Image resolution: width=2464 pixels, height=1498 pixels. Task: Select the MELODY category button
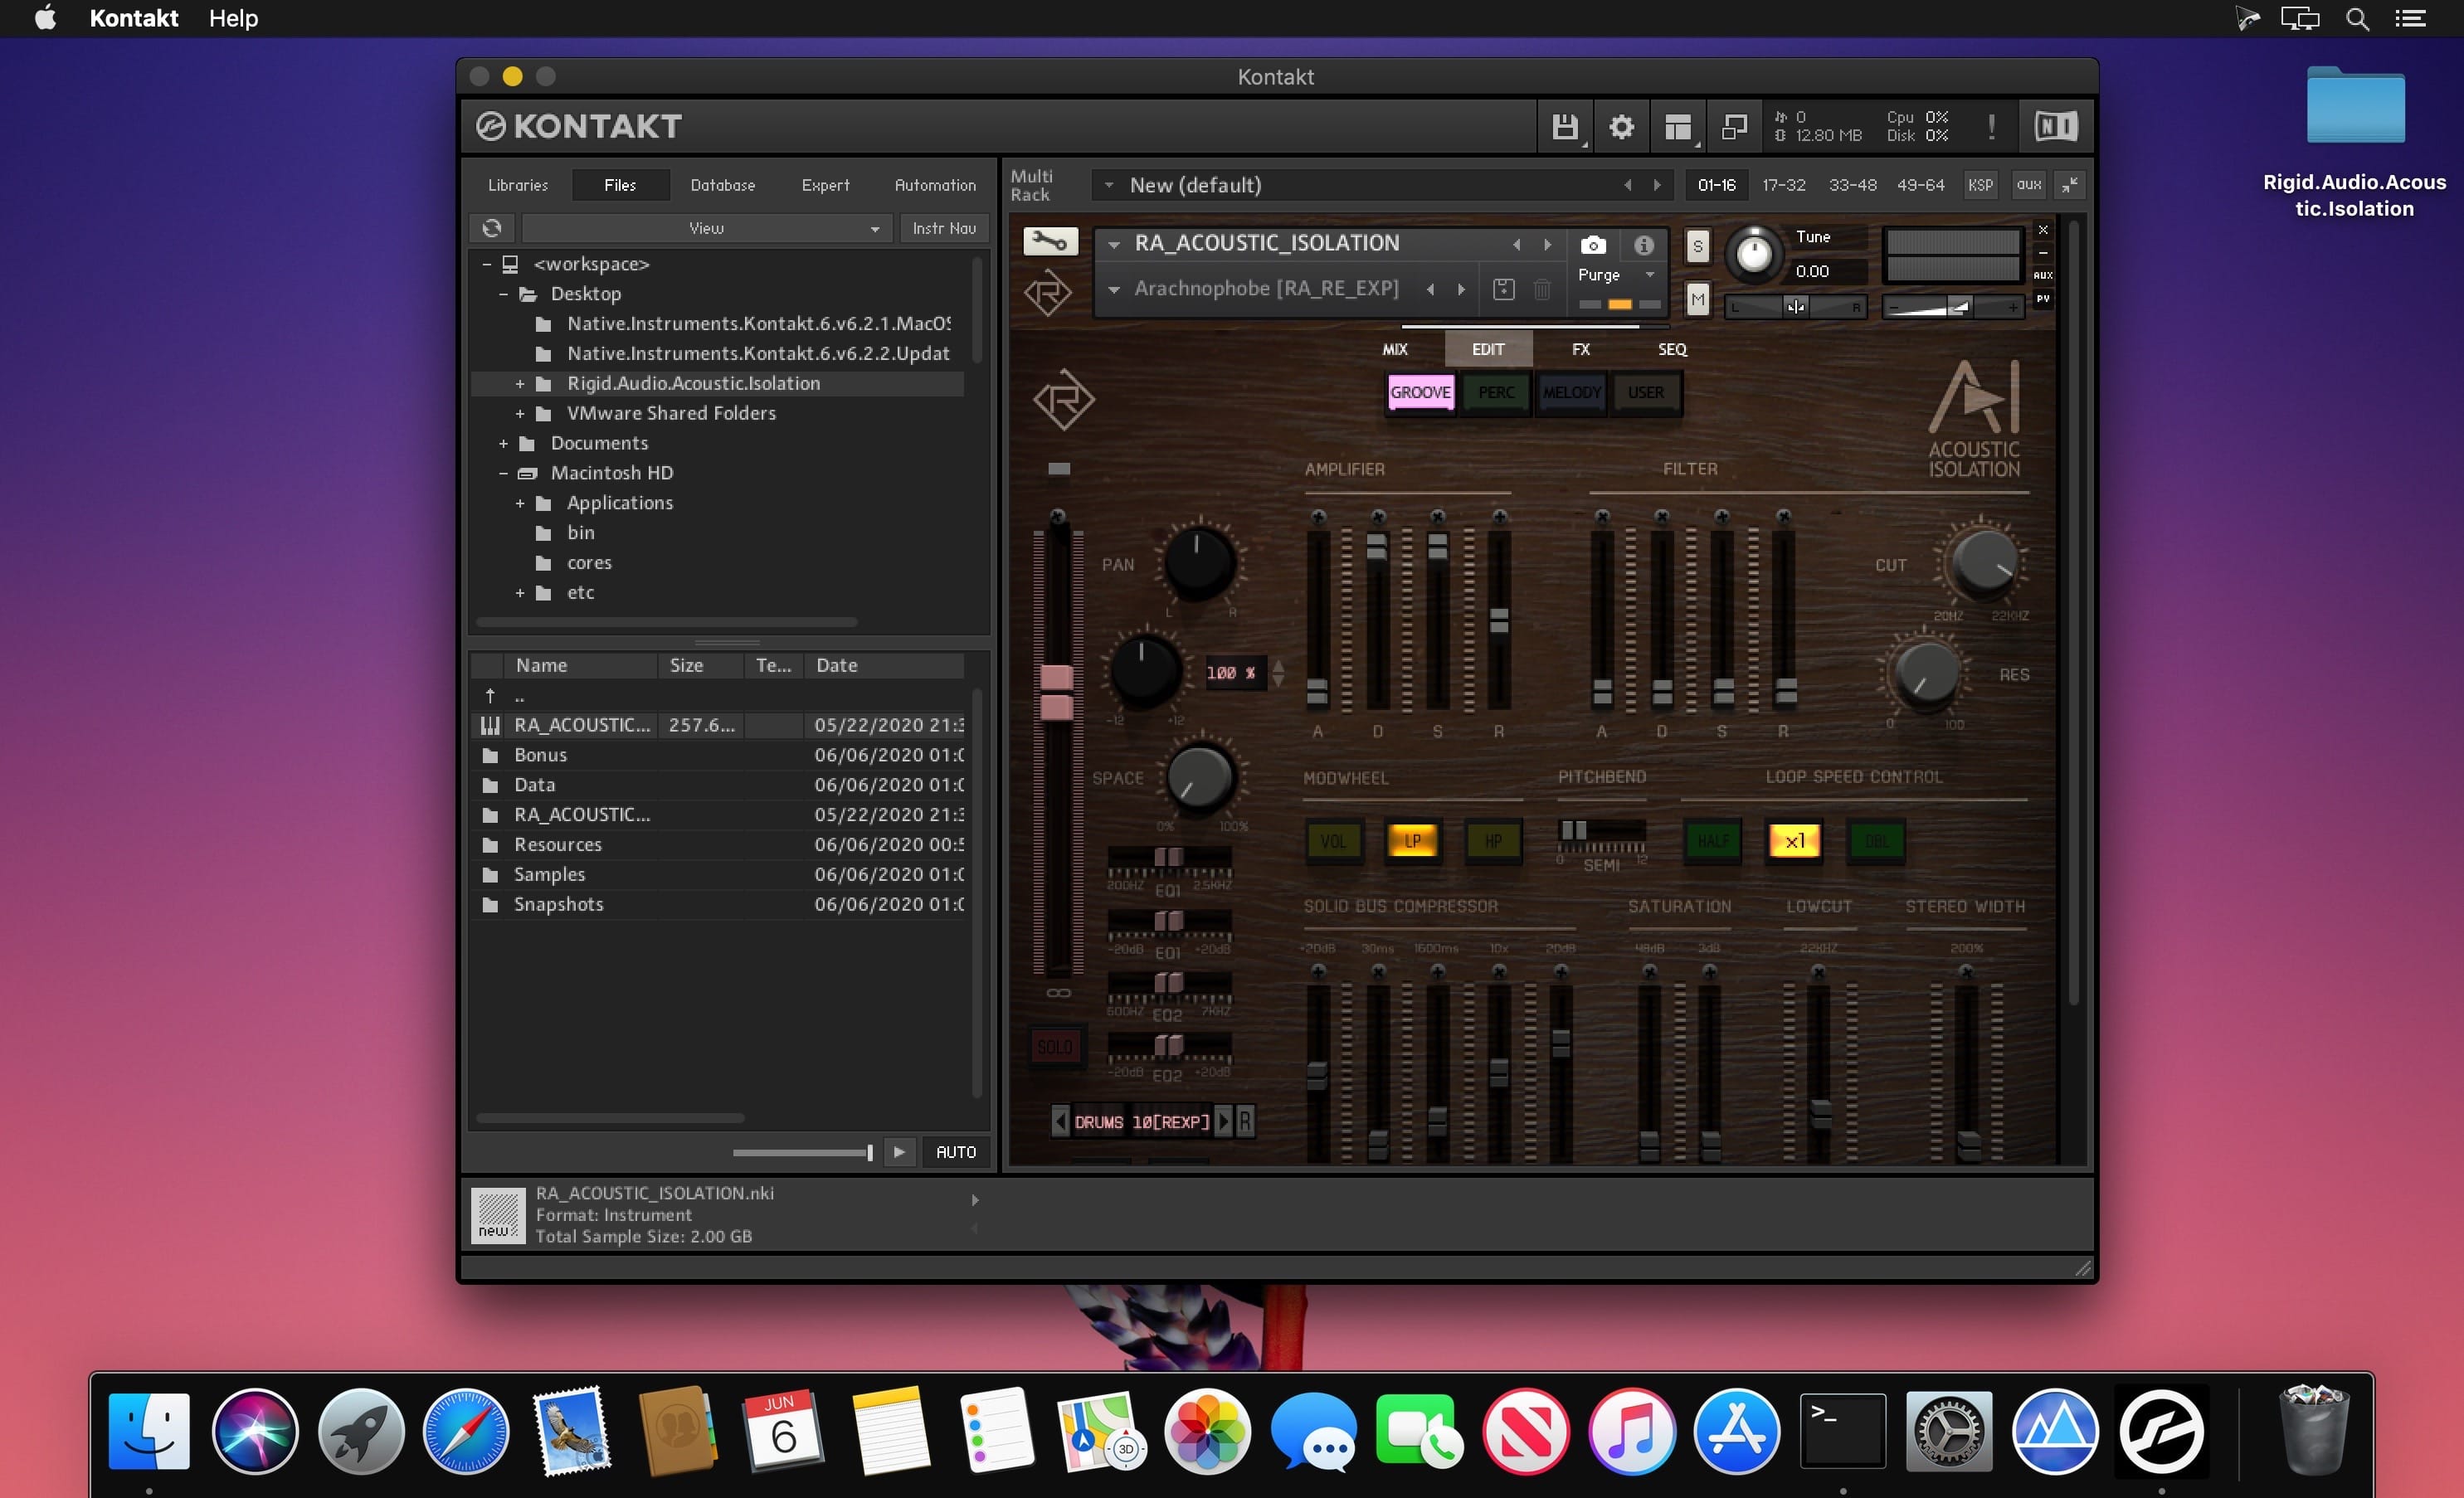(x=1571, y=392)
